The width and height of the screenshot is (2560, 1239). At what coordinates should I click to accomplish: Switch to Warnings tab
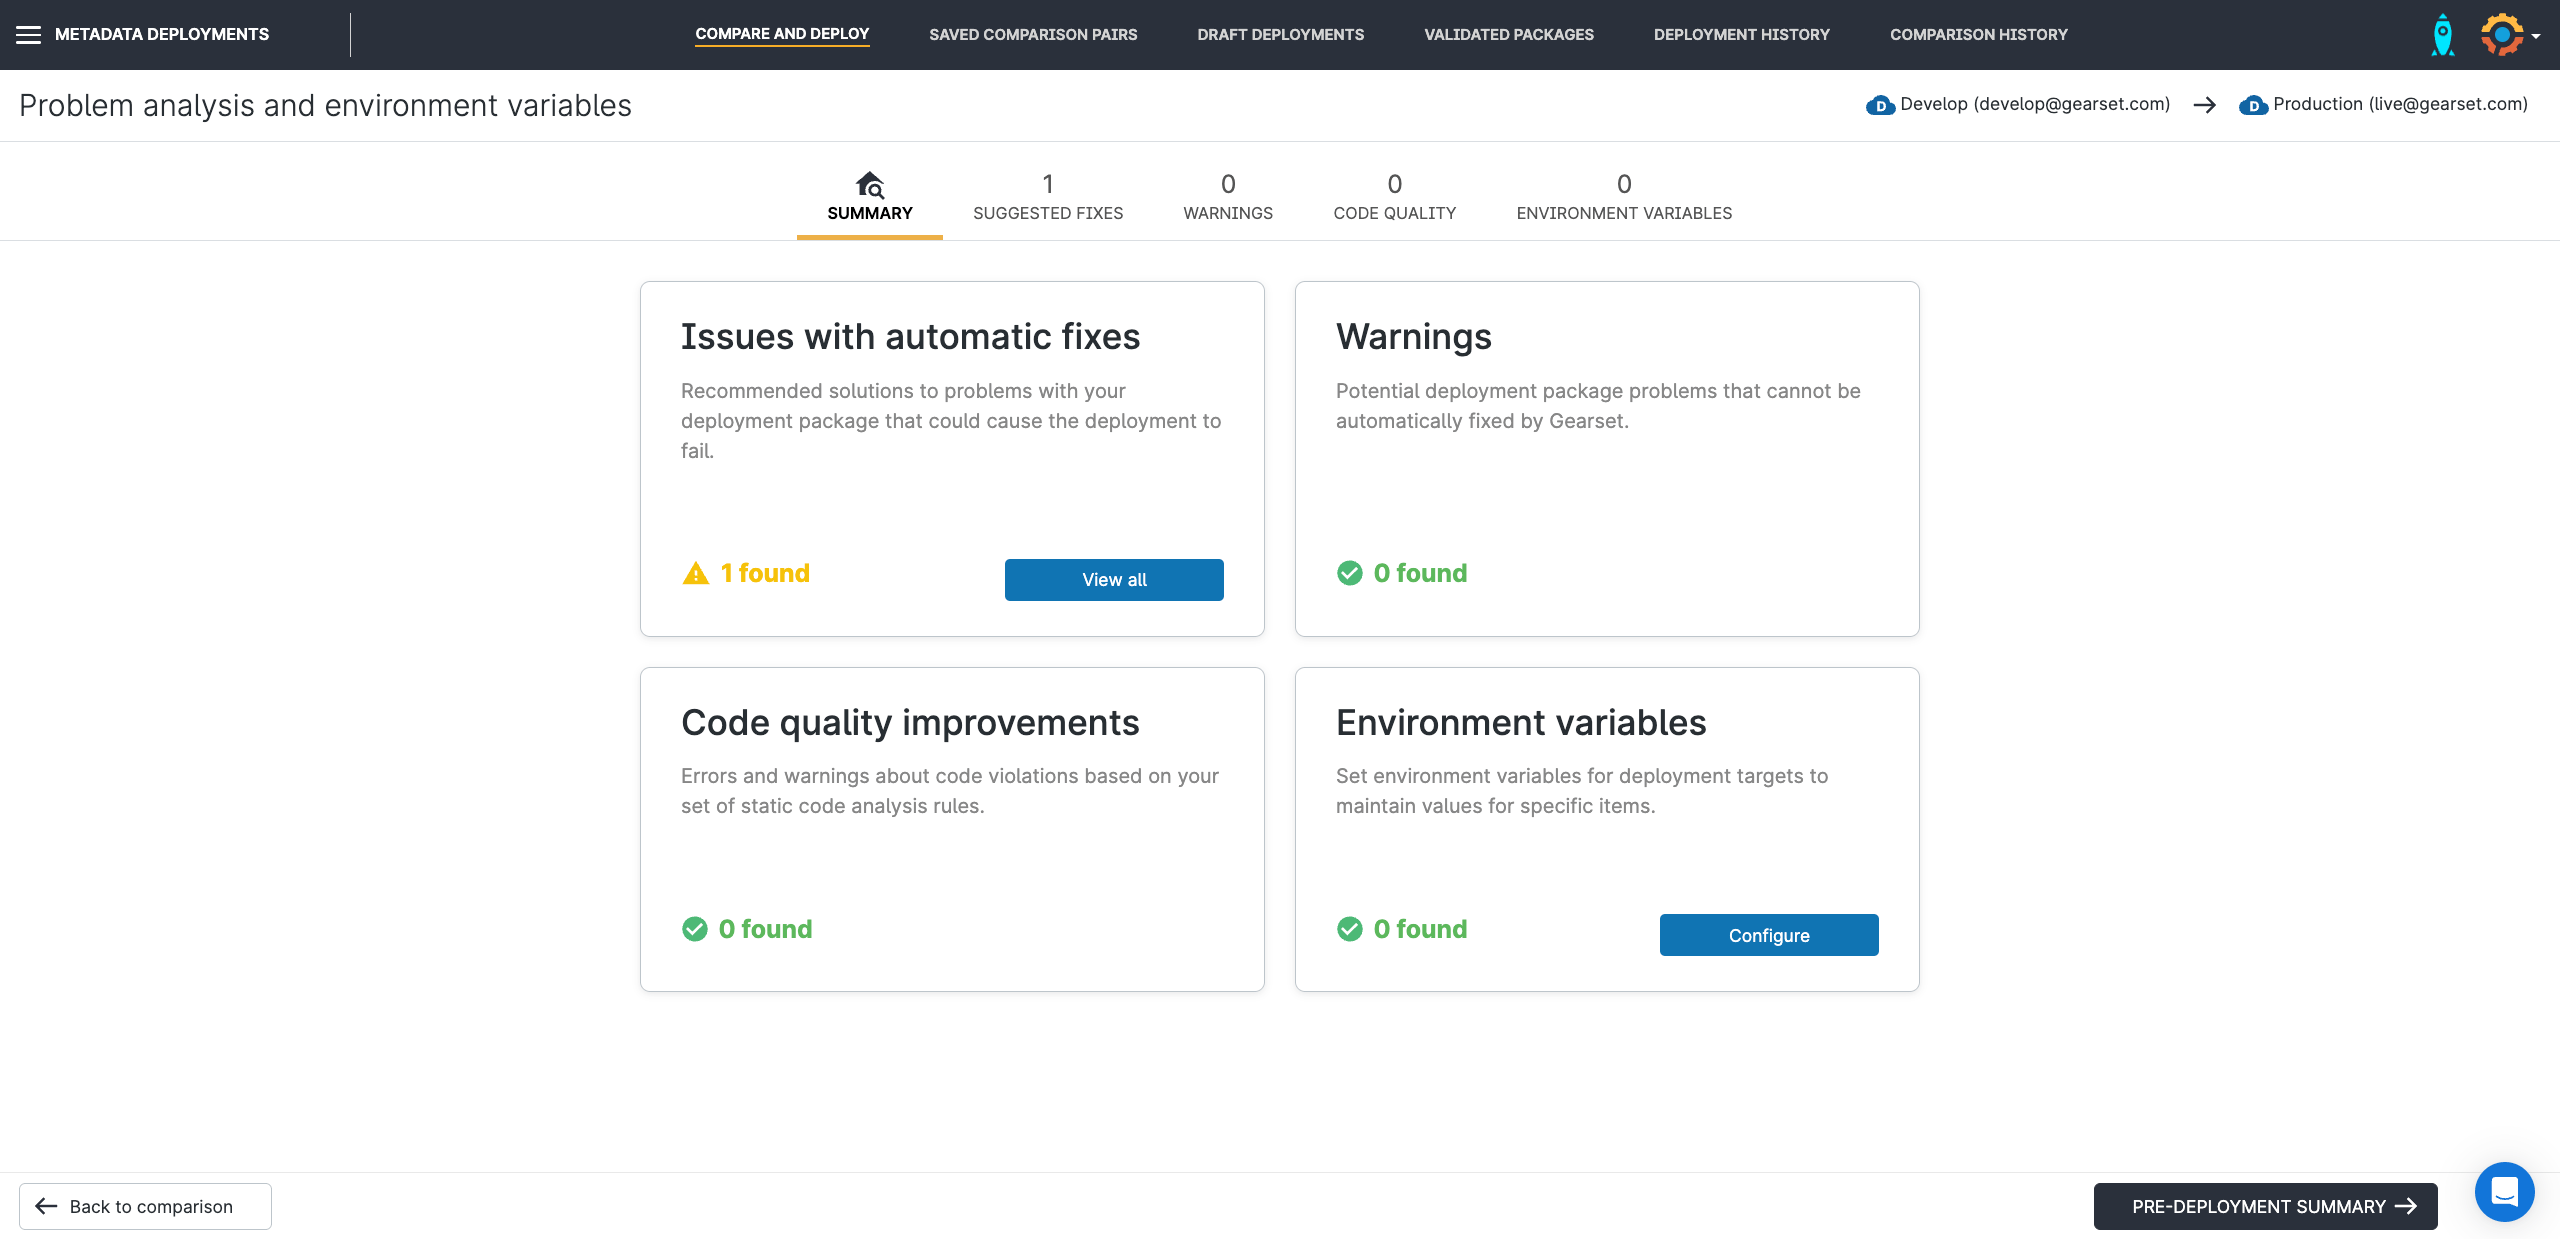pyautogui.click(x=1228, y=197)
